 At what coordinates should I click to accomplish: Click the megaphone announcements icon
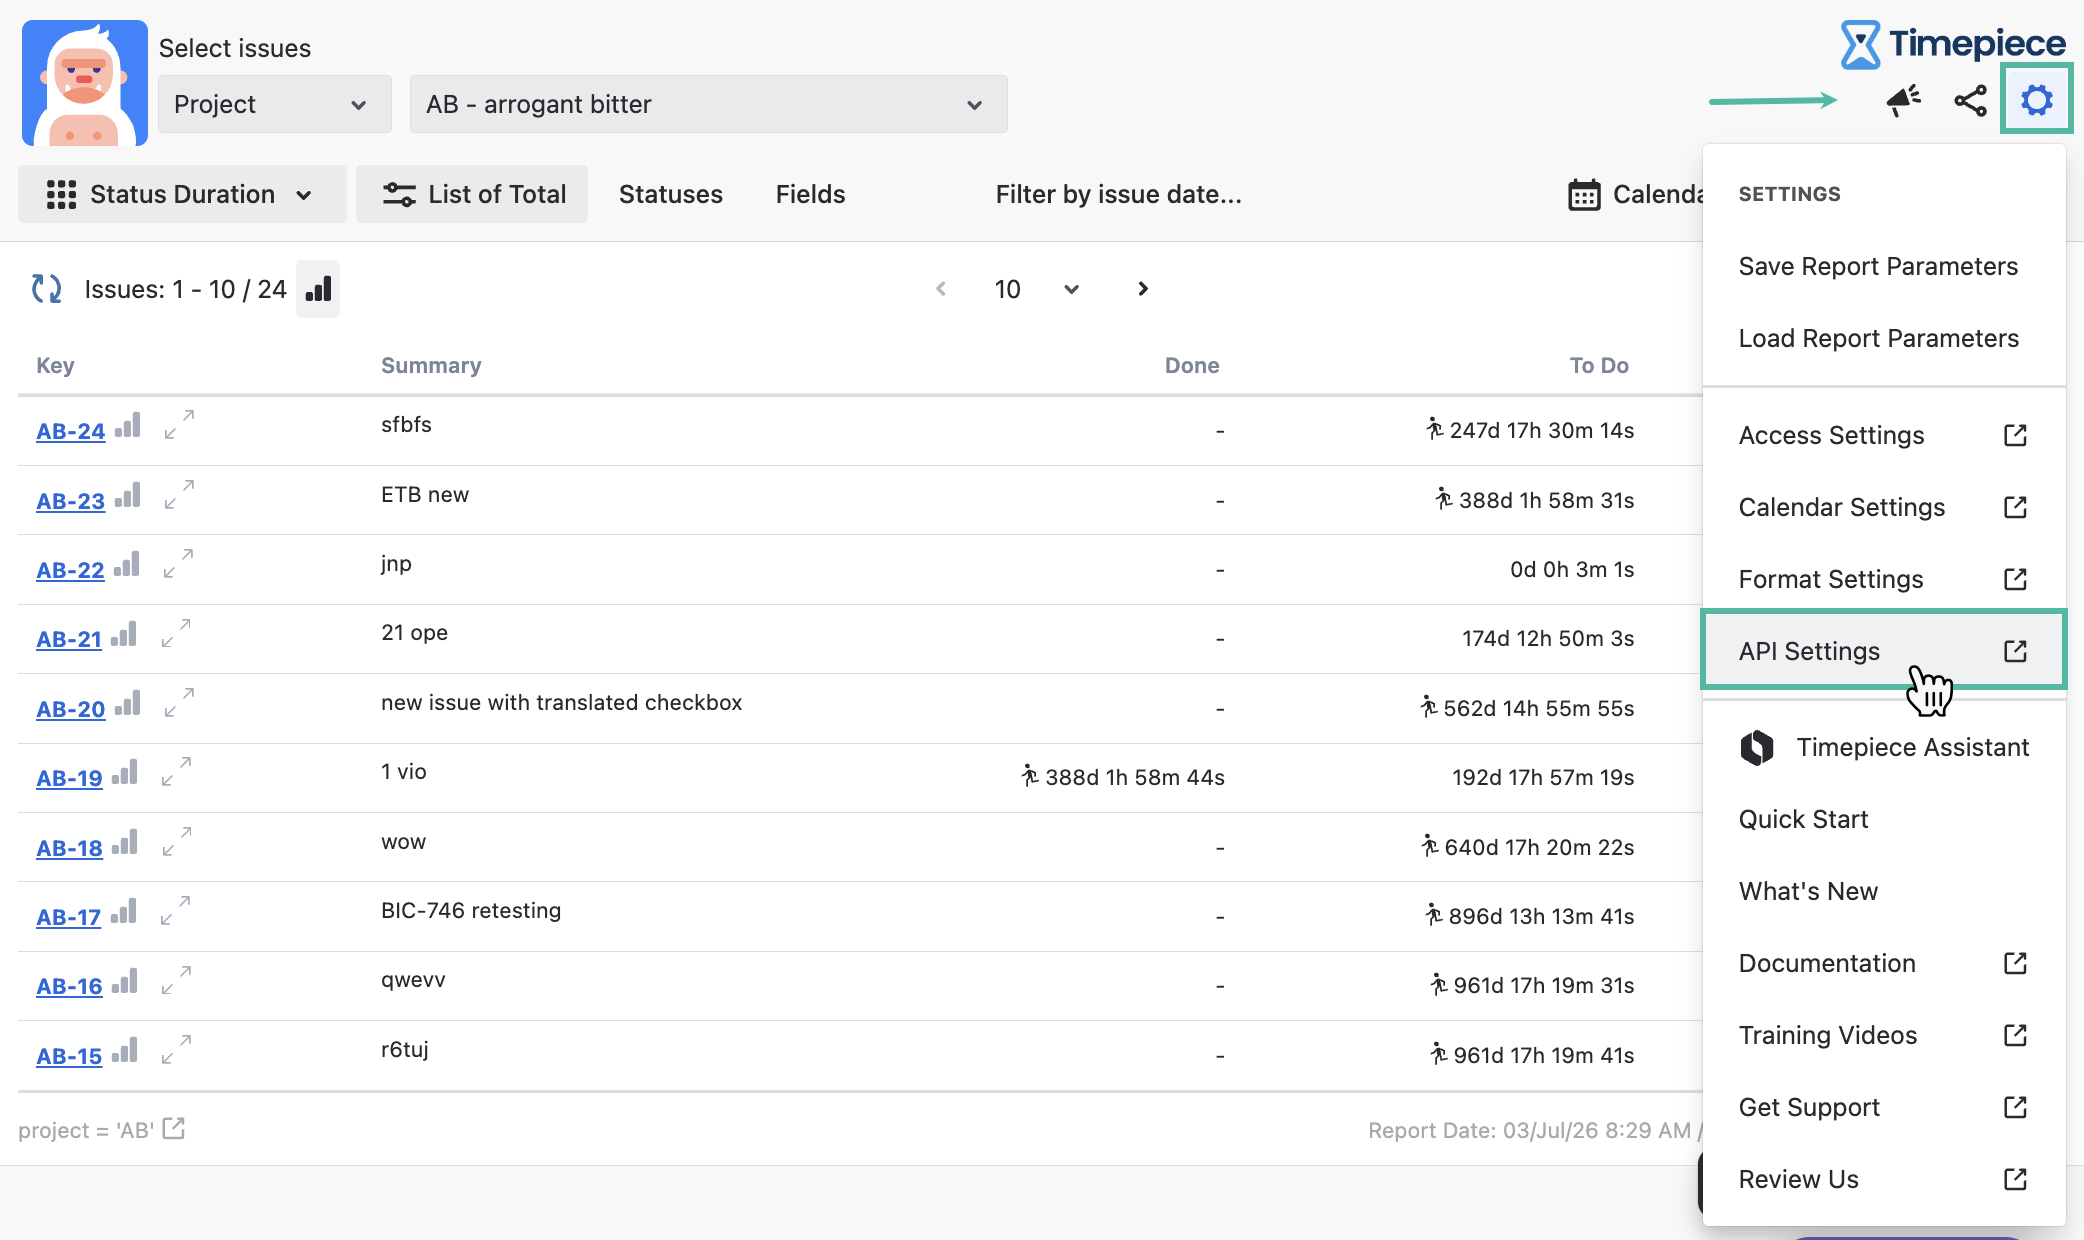1903,100
